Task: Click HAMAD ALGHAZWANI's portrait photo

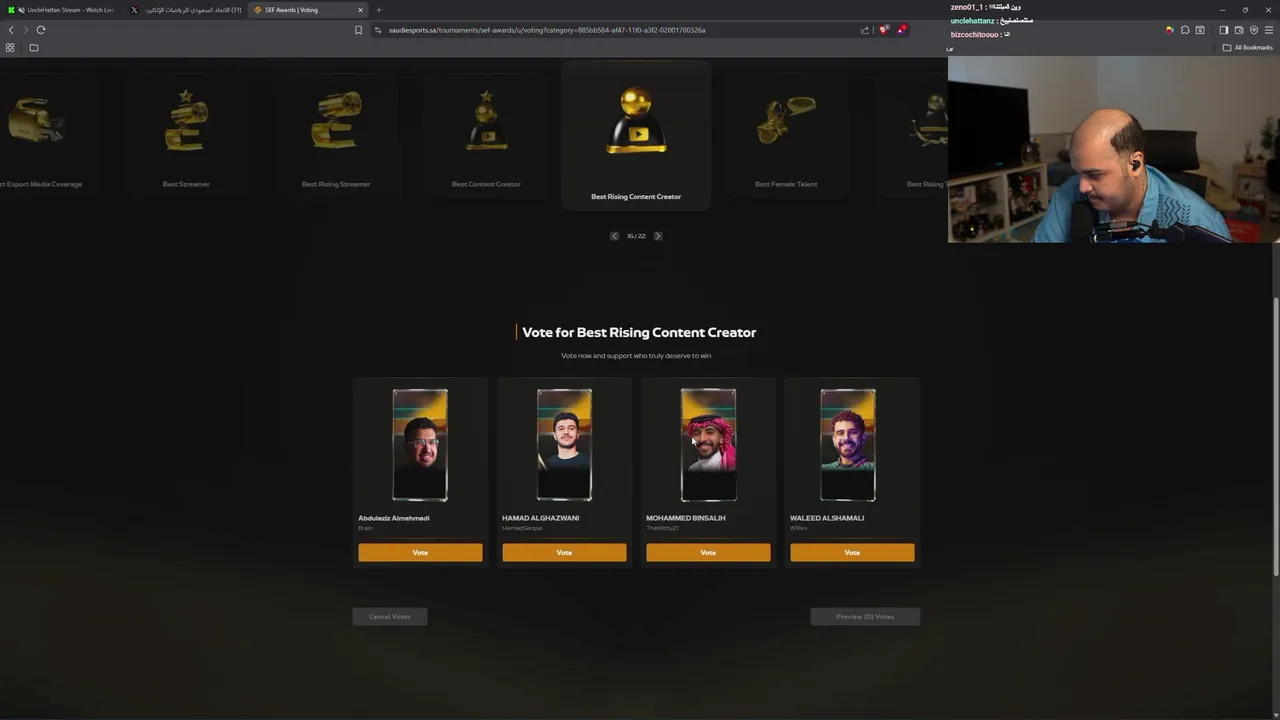Action: [564, 445]
